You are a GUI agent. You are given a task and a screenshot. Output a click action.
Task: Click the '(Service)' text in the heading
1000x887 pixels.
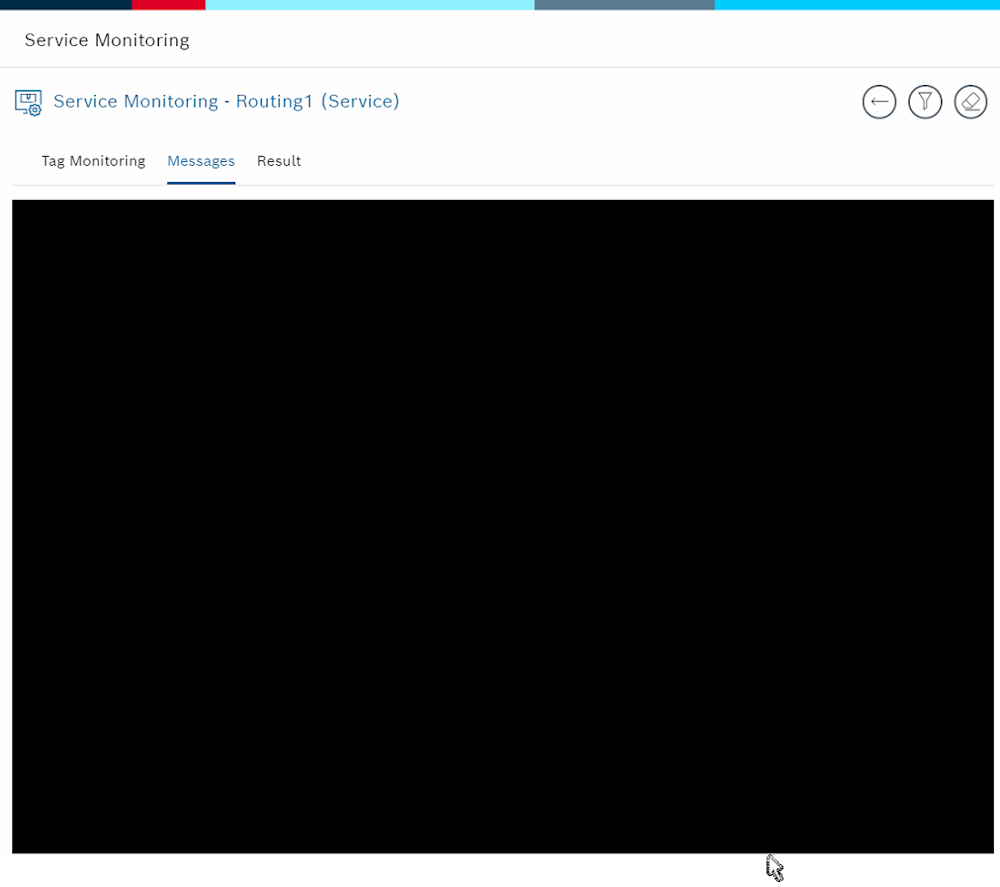click(x=360, y=101)
